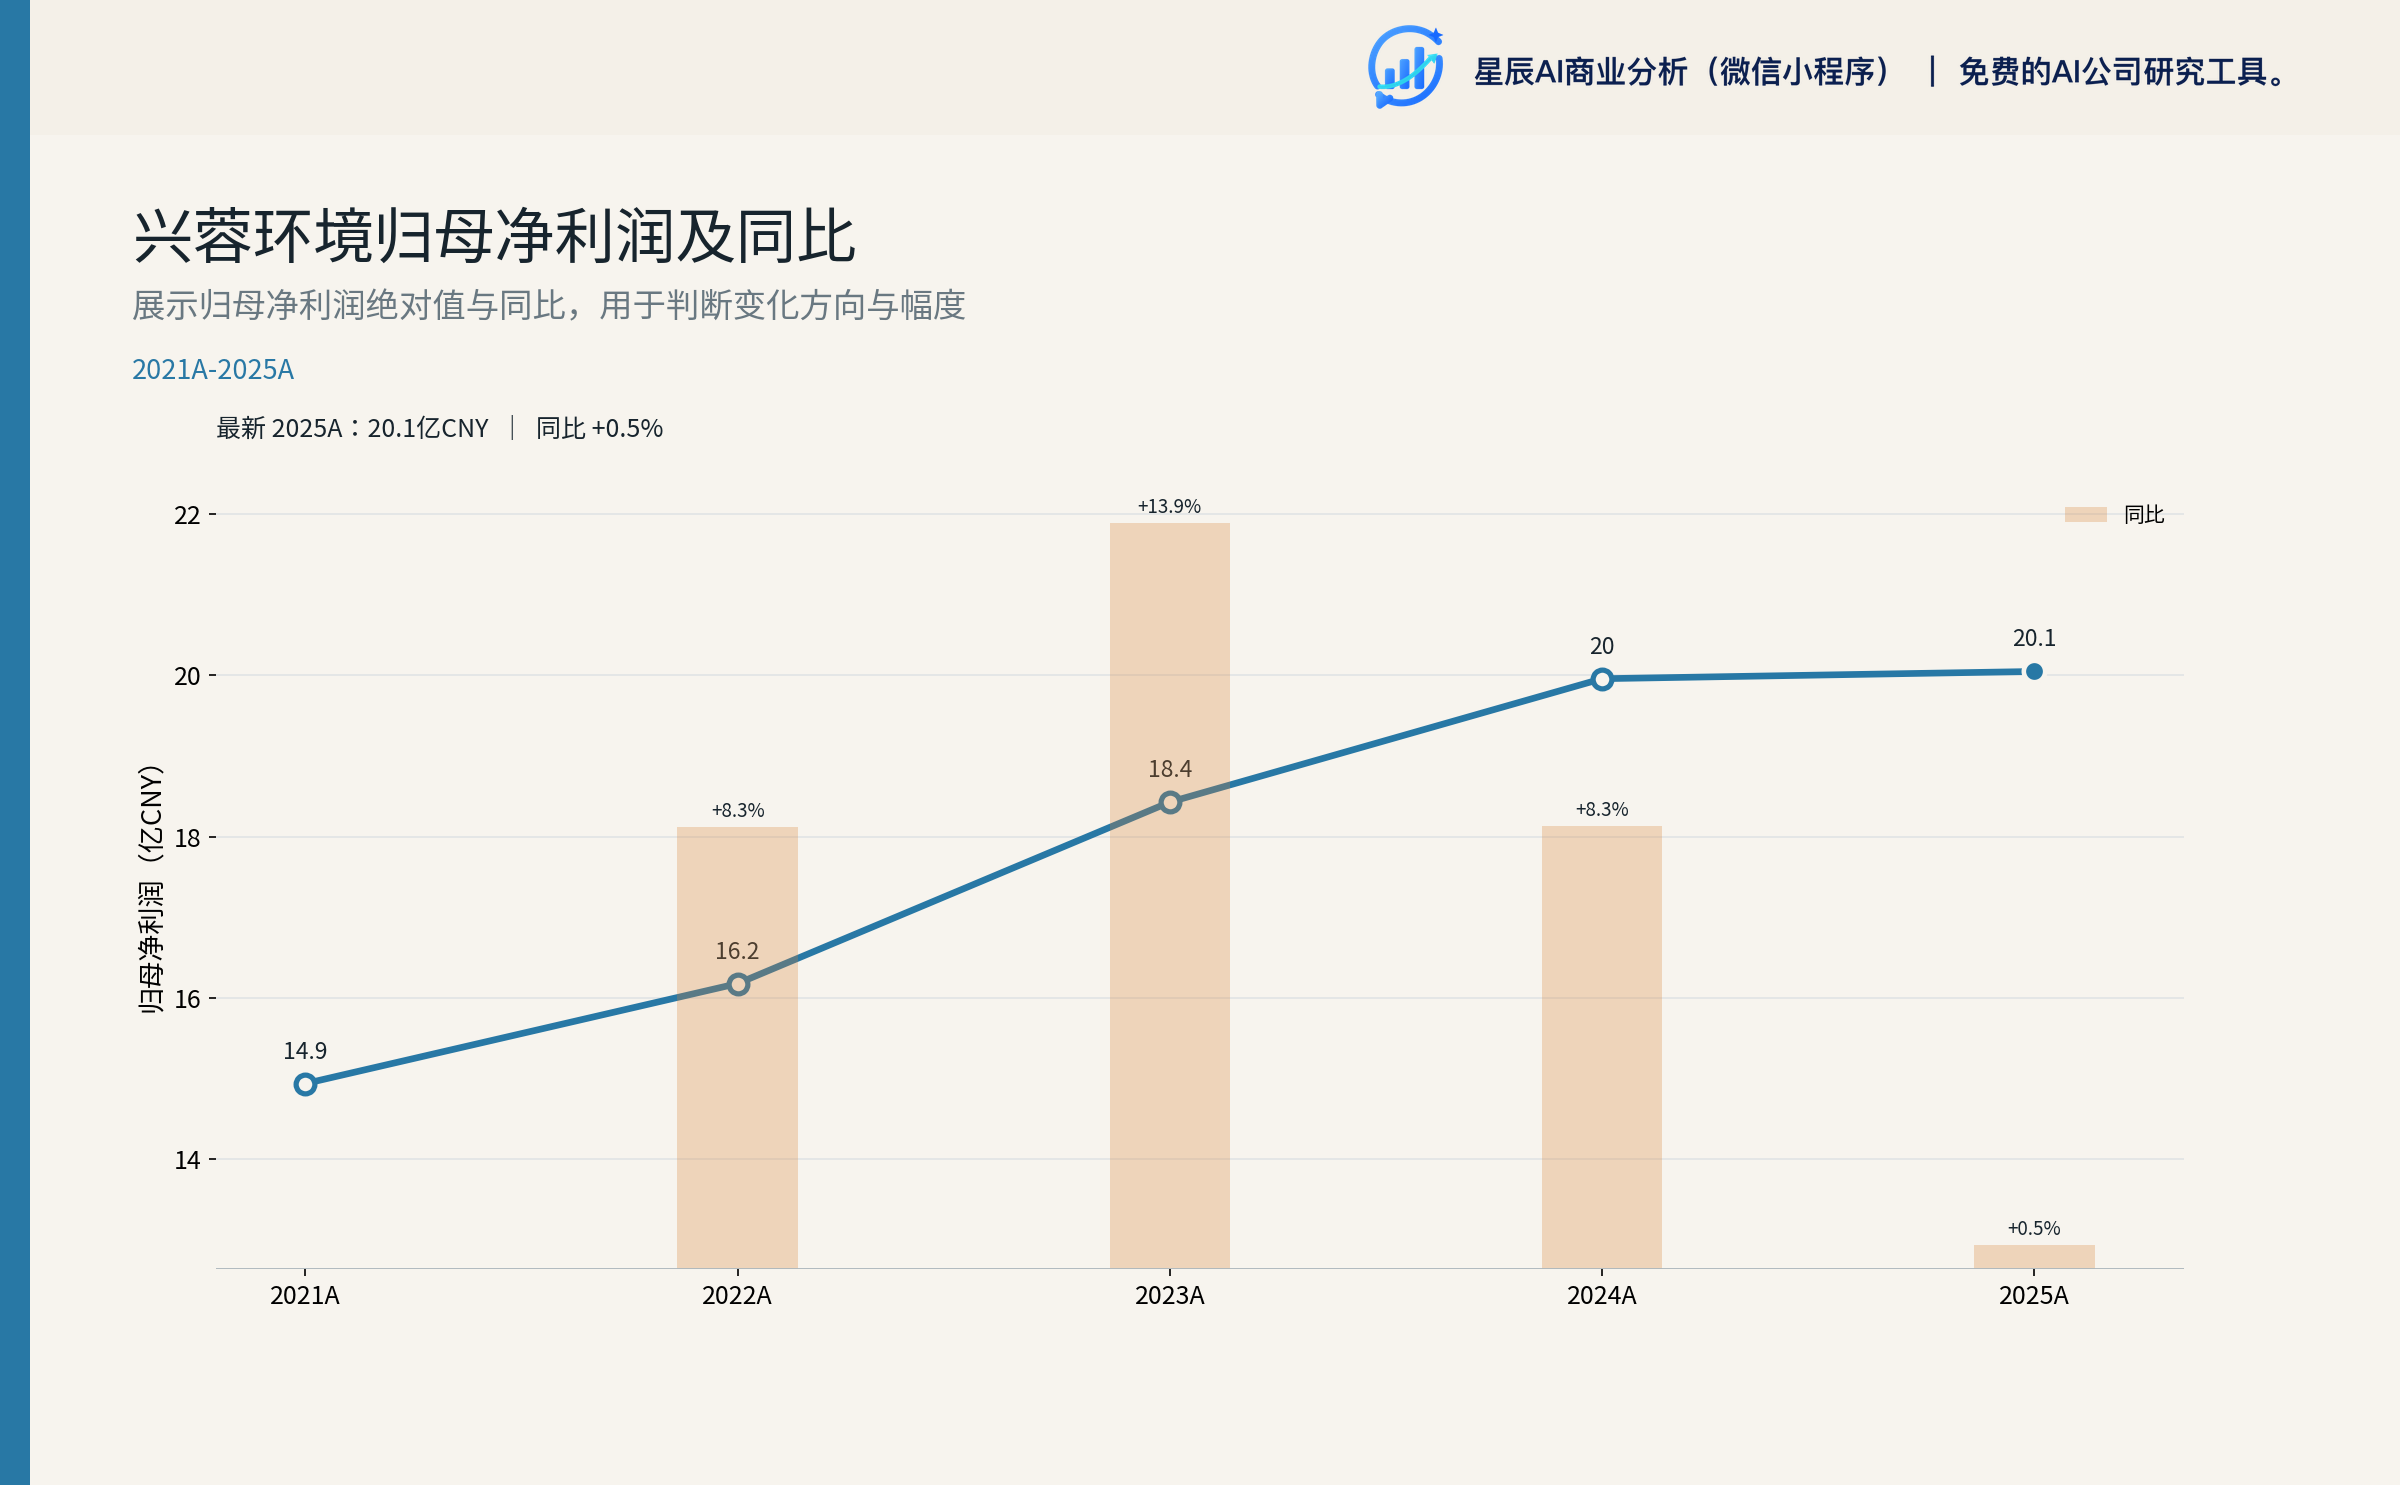
Task: Click the small 2025A 同比 bar
Action: click(2034, 1256)
